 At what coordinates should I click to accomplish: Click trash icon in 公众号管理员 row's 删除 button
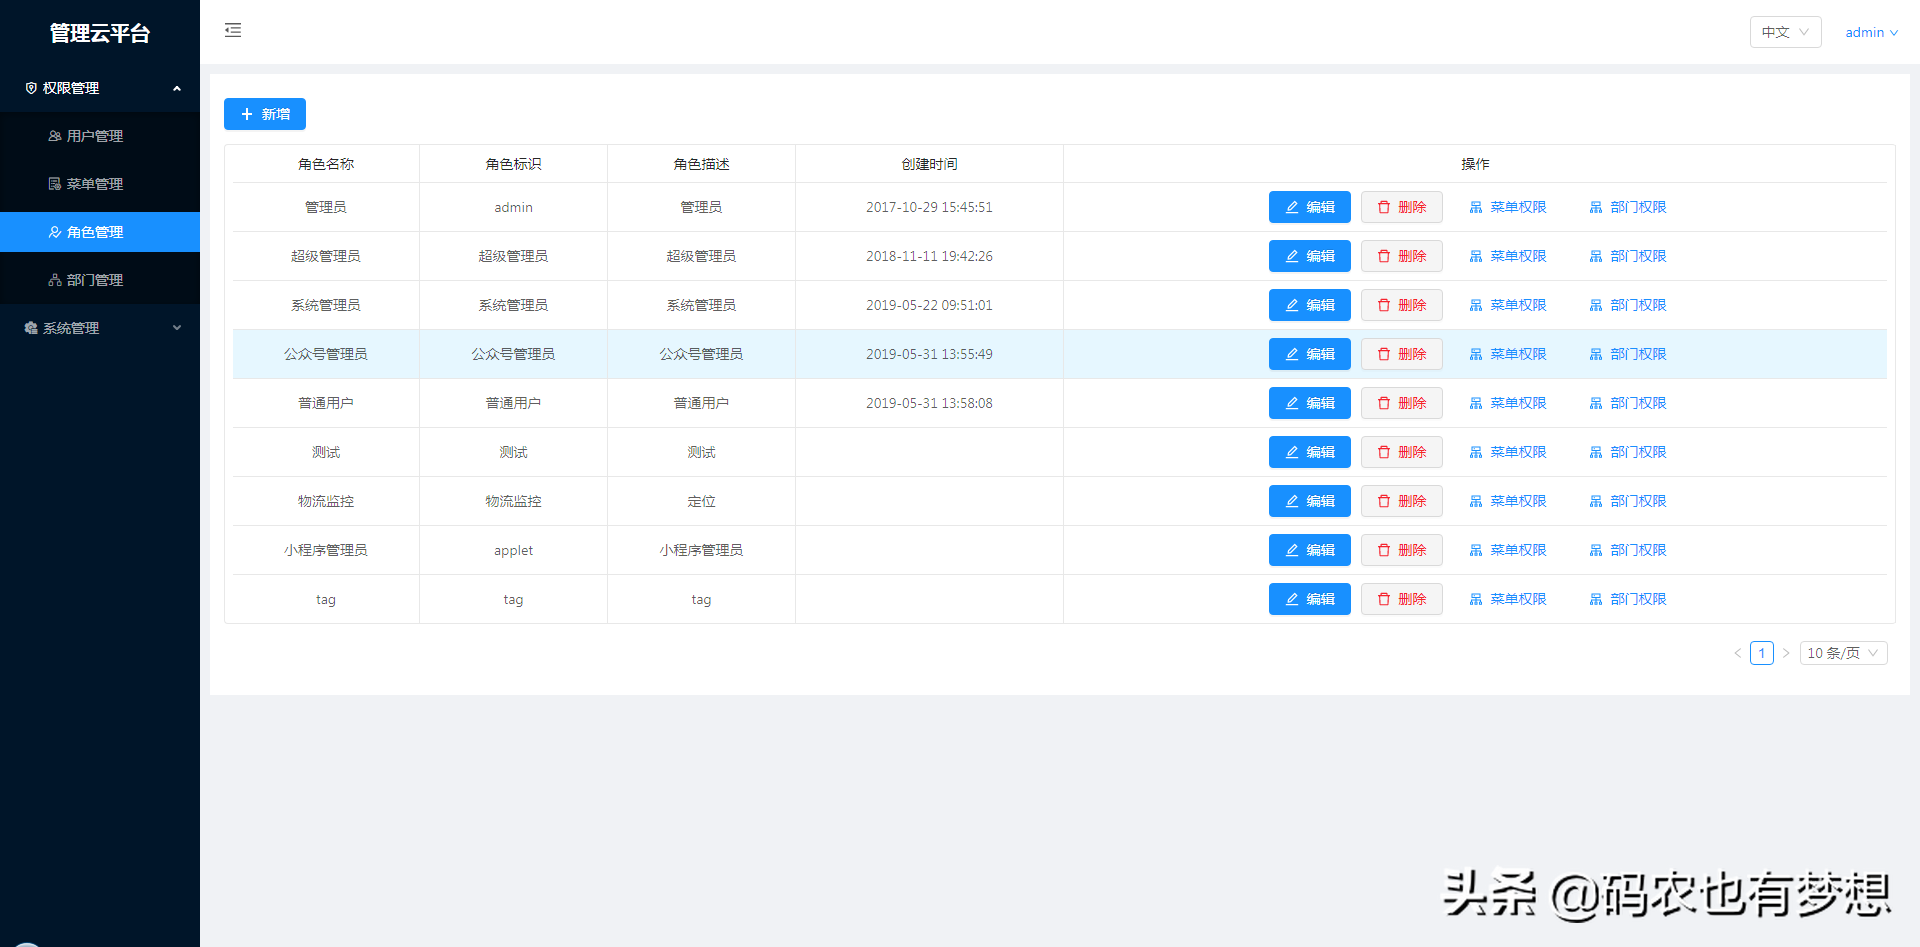[x=1384, y=354]
